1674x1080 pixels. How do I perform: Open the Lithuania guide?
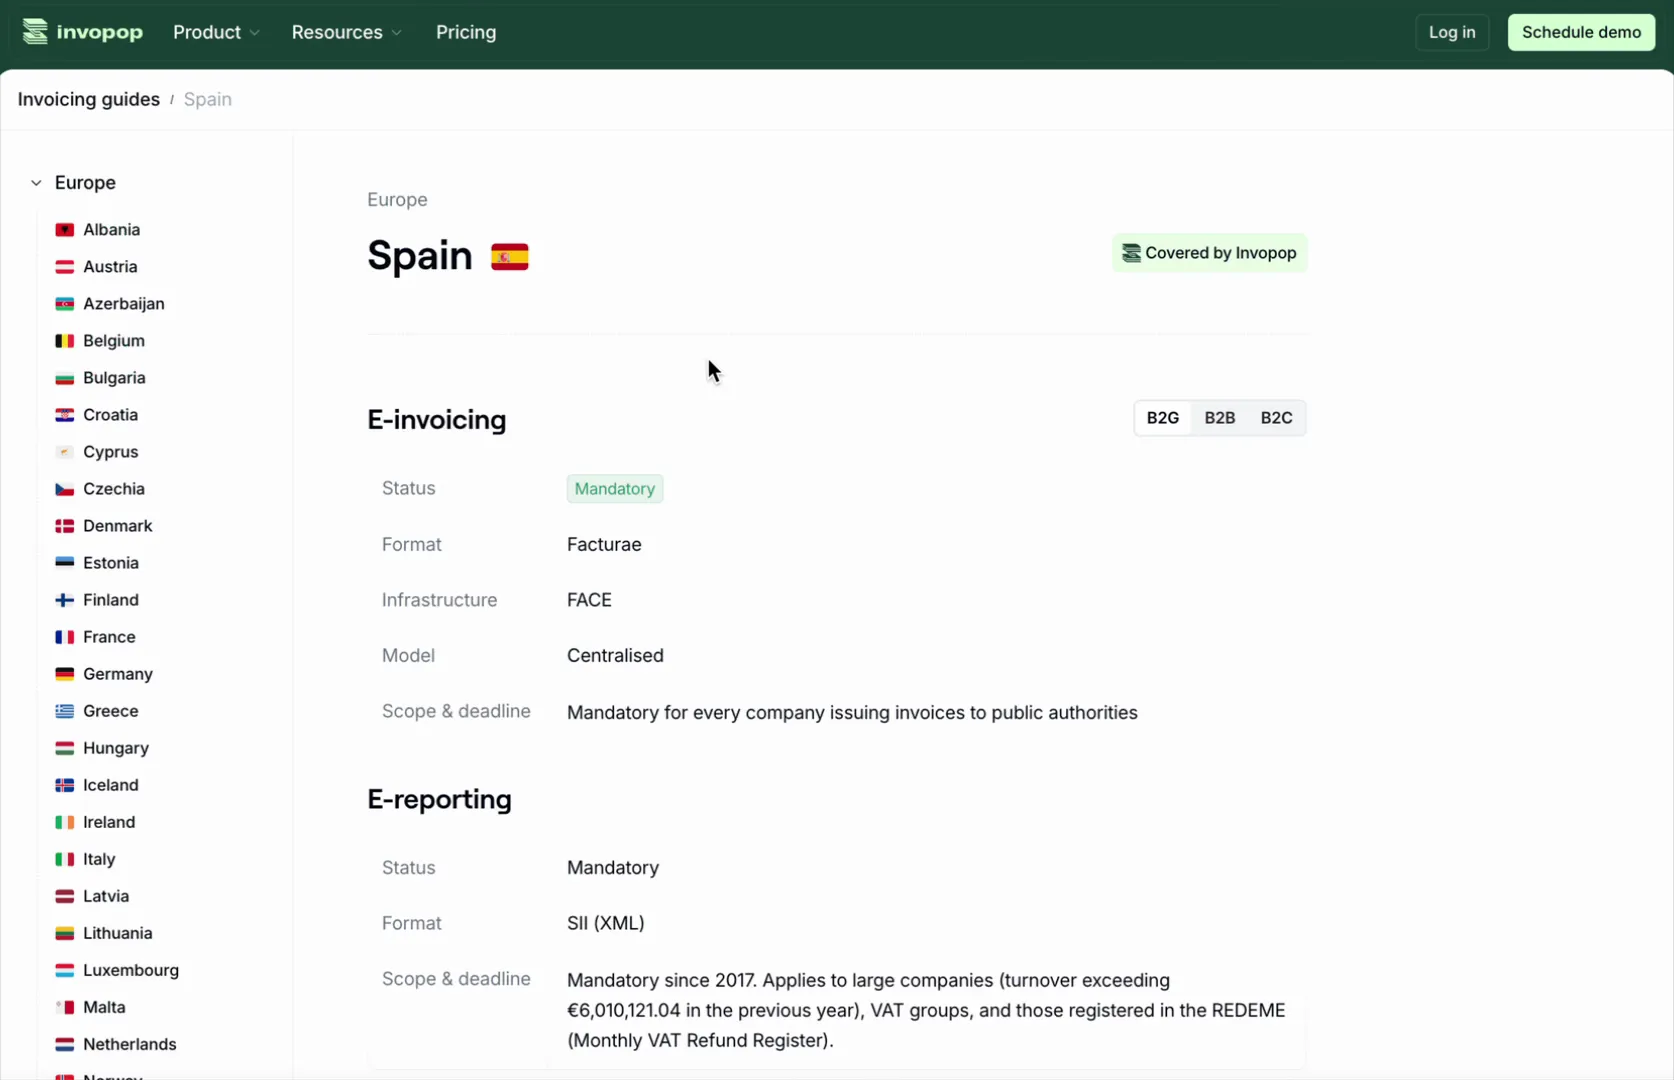click(118, 933)
